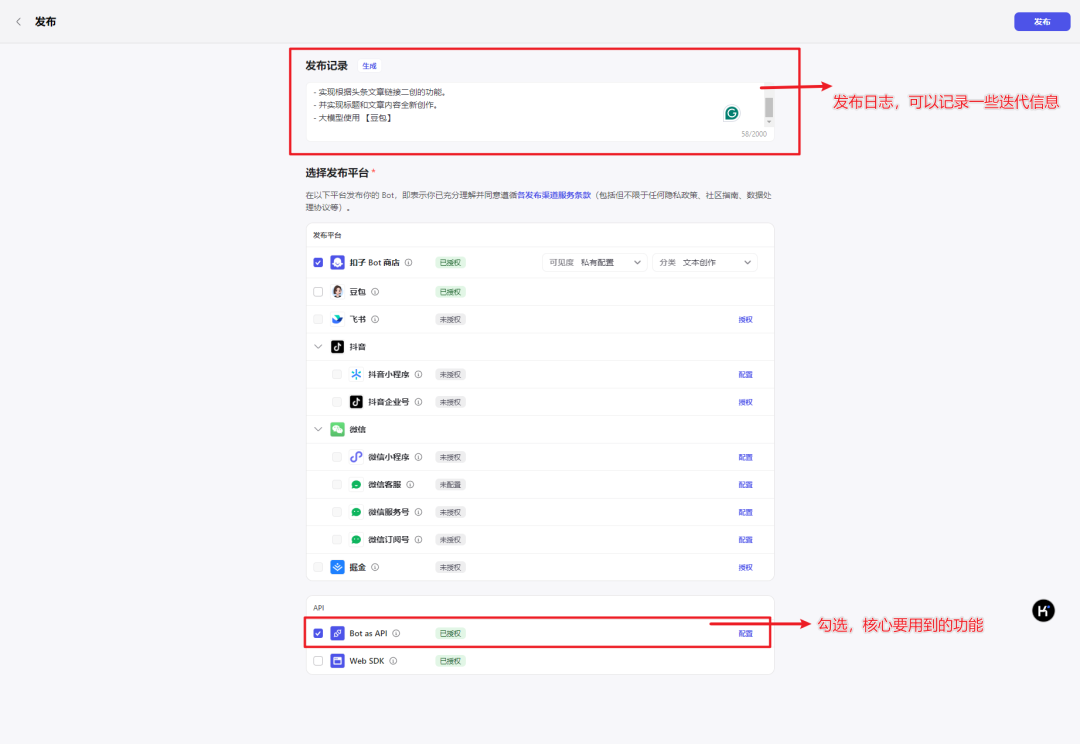
Task: Uncheck the Bot as API checkbox
Action: (318, 634)
